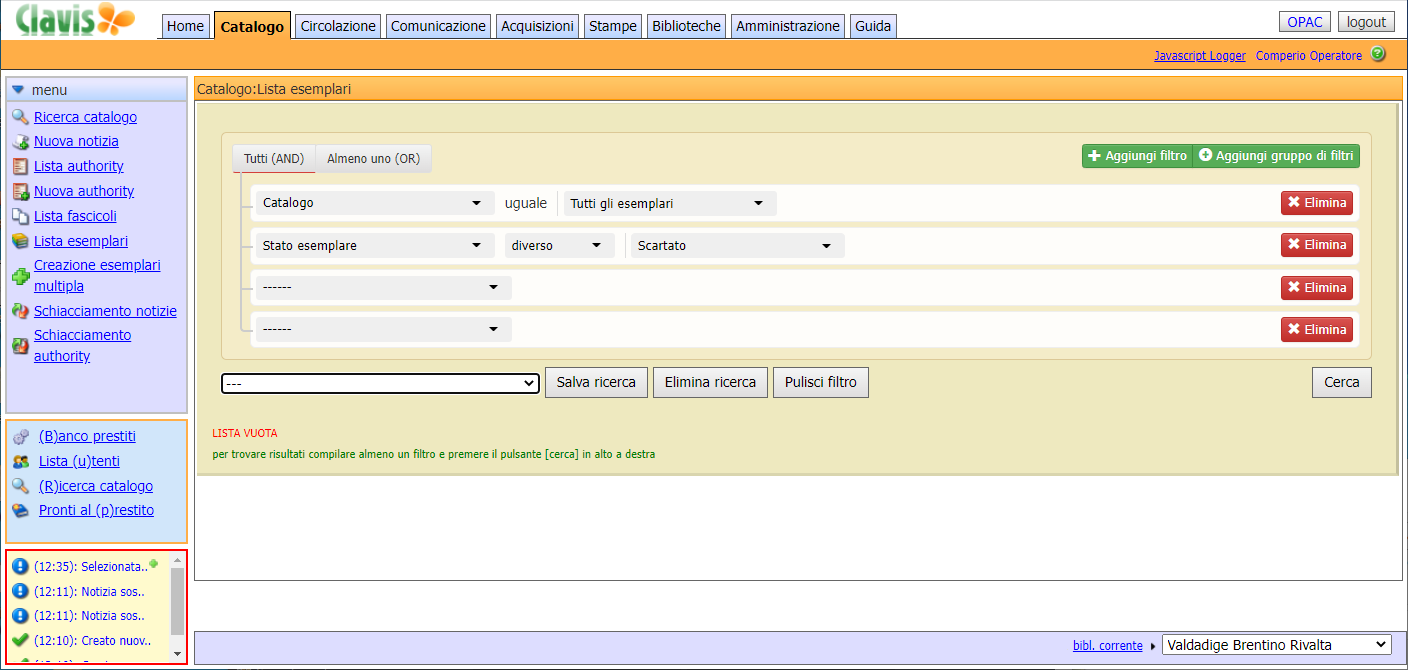Collapse the menu panel with triangle arrow
This screenshot has height=670, width=1408.
[x=18, y=90]
